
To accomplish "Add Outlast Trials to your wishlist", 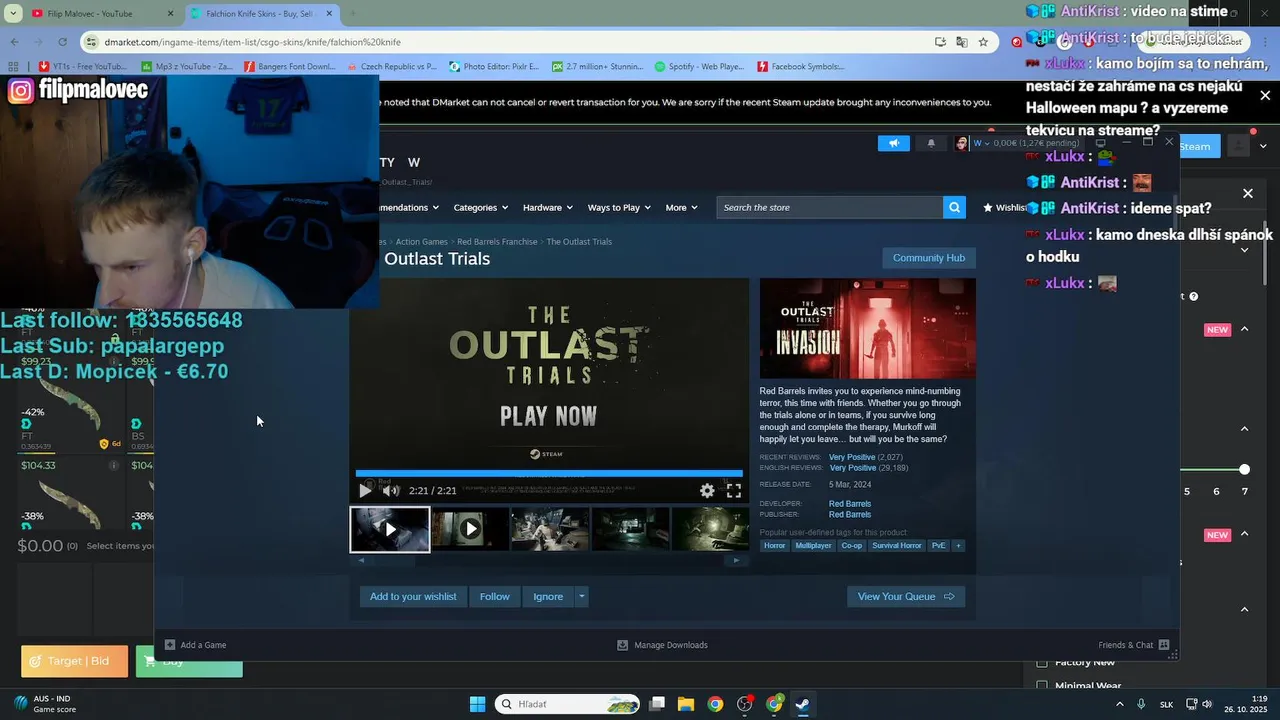I will point(412,597).
